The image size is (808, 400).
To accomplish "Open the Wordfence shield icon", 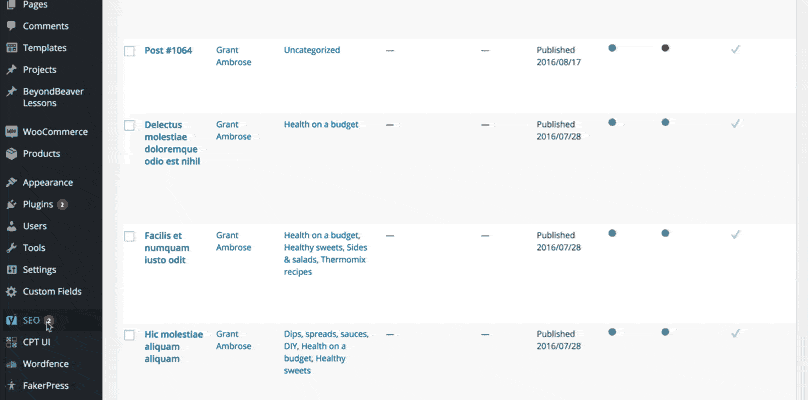I will tap(11, 364).
